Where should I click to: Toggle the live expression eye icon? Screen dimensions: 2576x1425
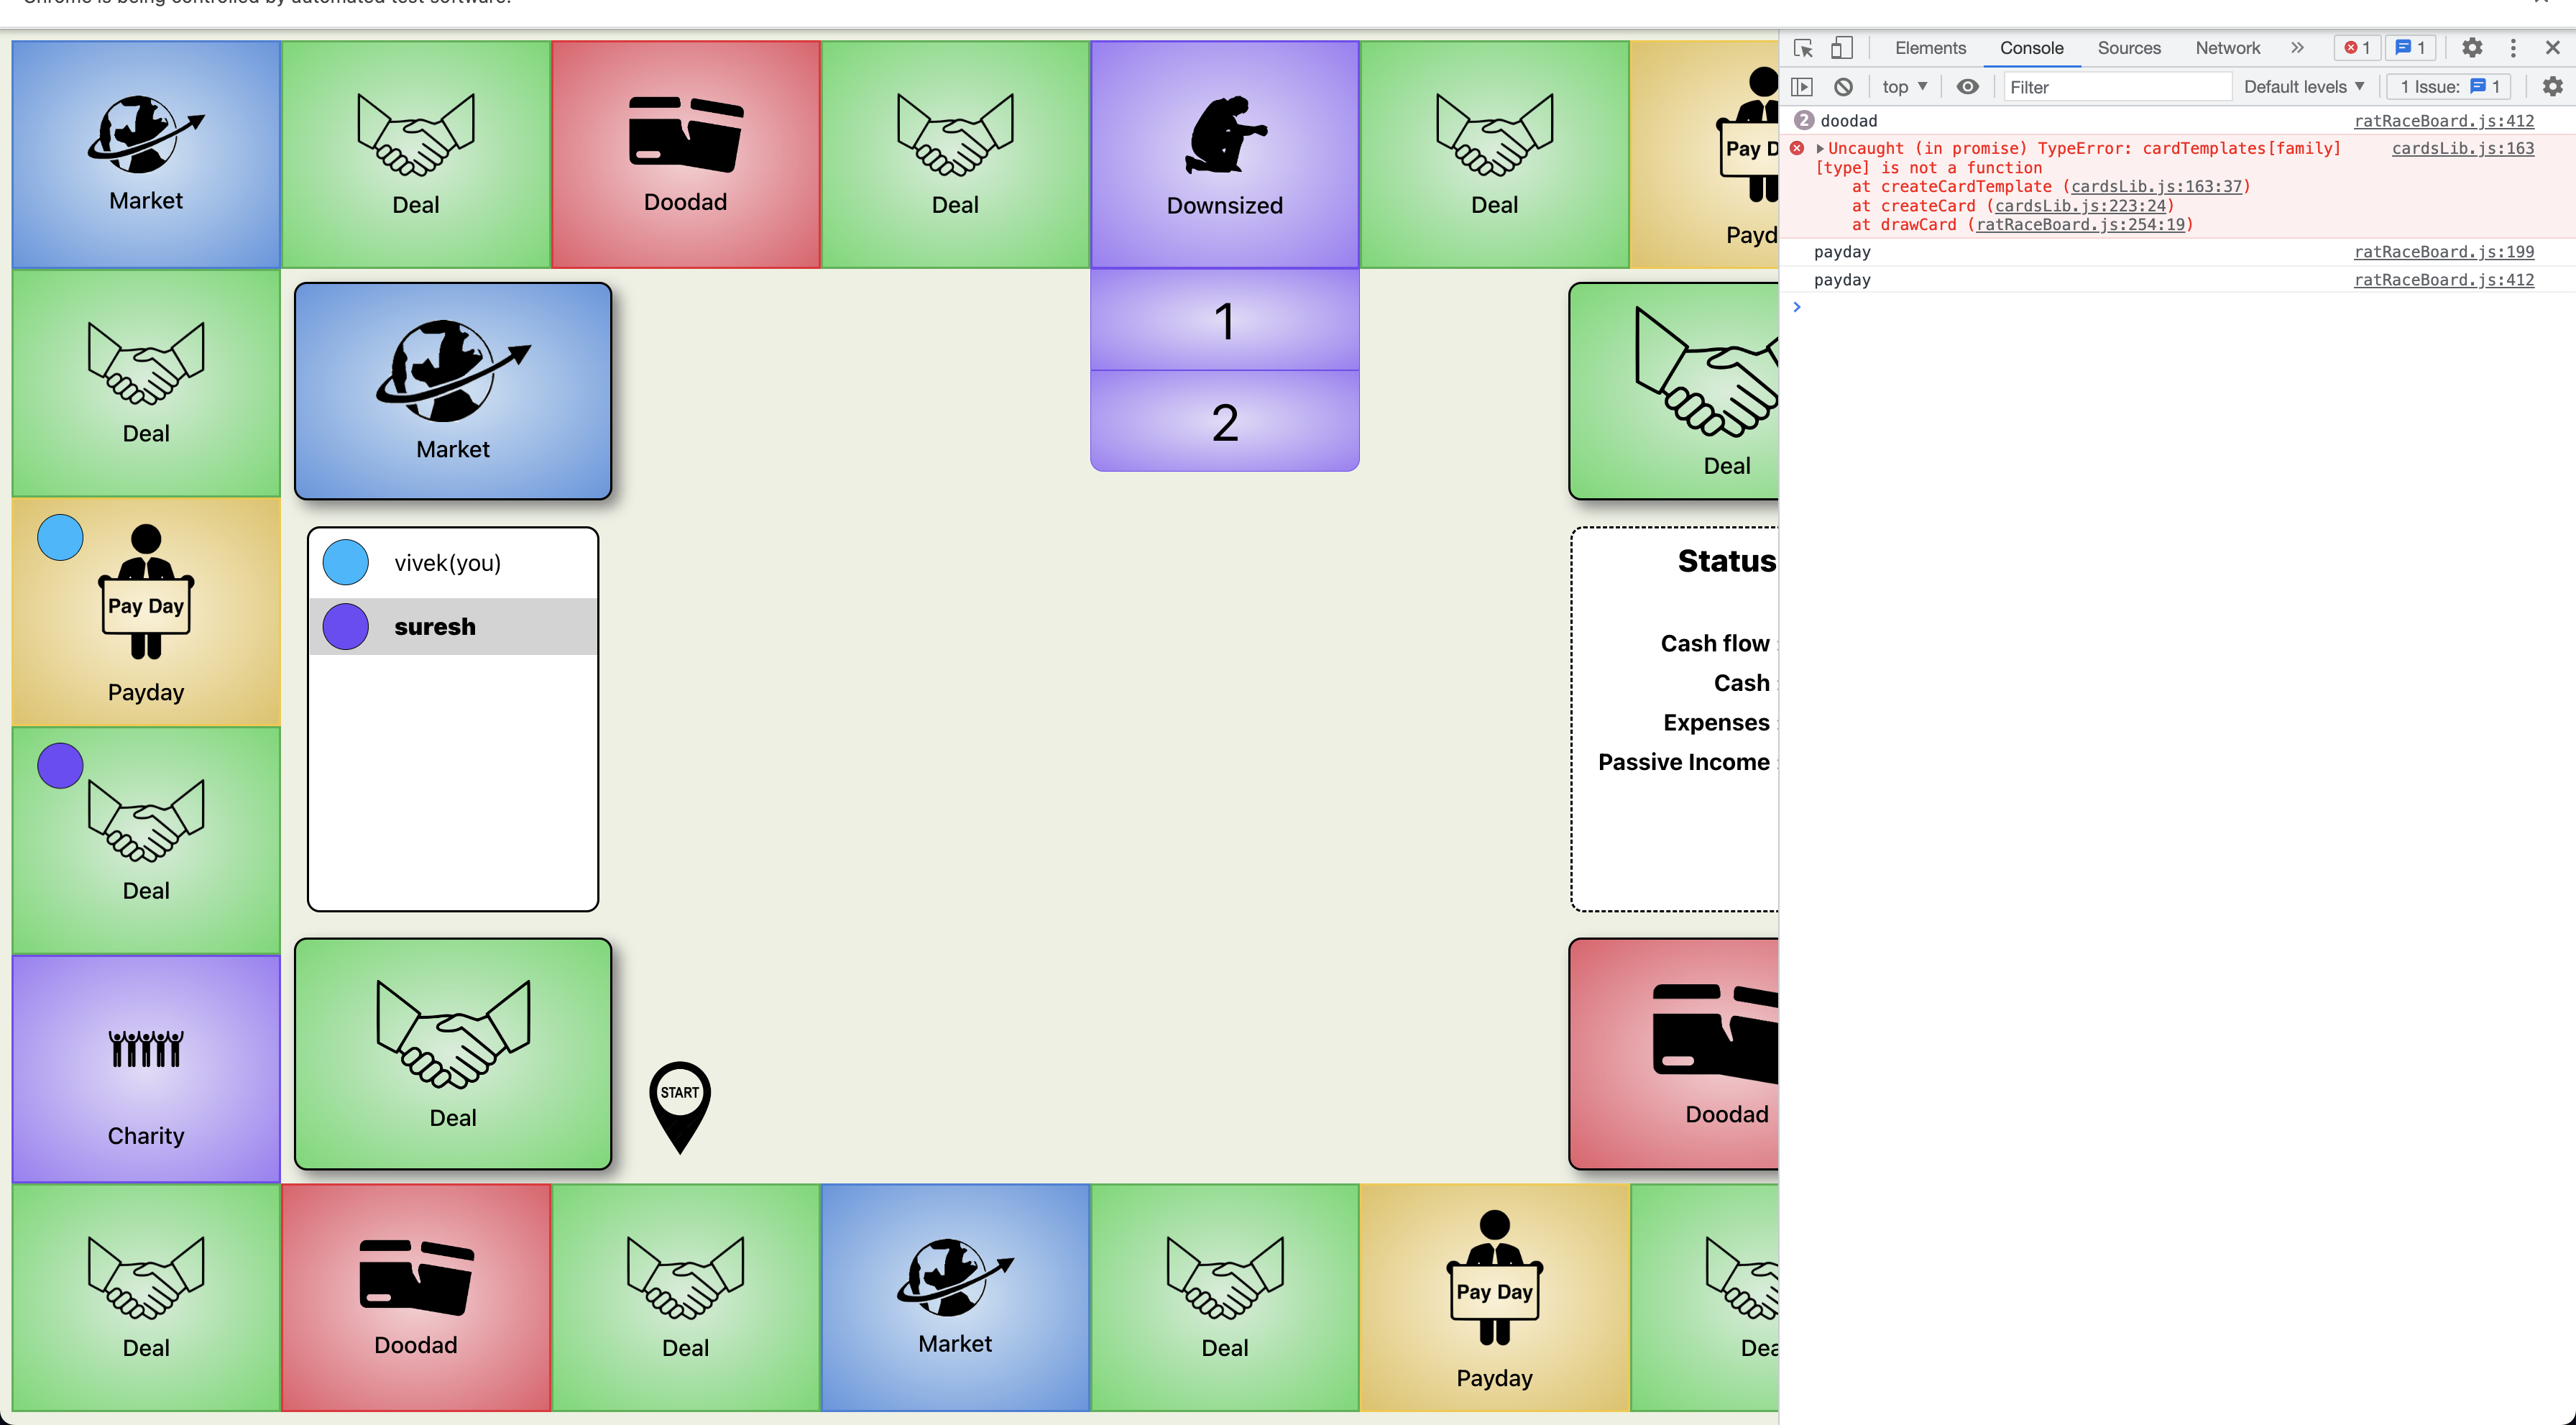click(1967, 87)
